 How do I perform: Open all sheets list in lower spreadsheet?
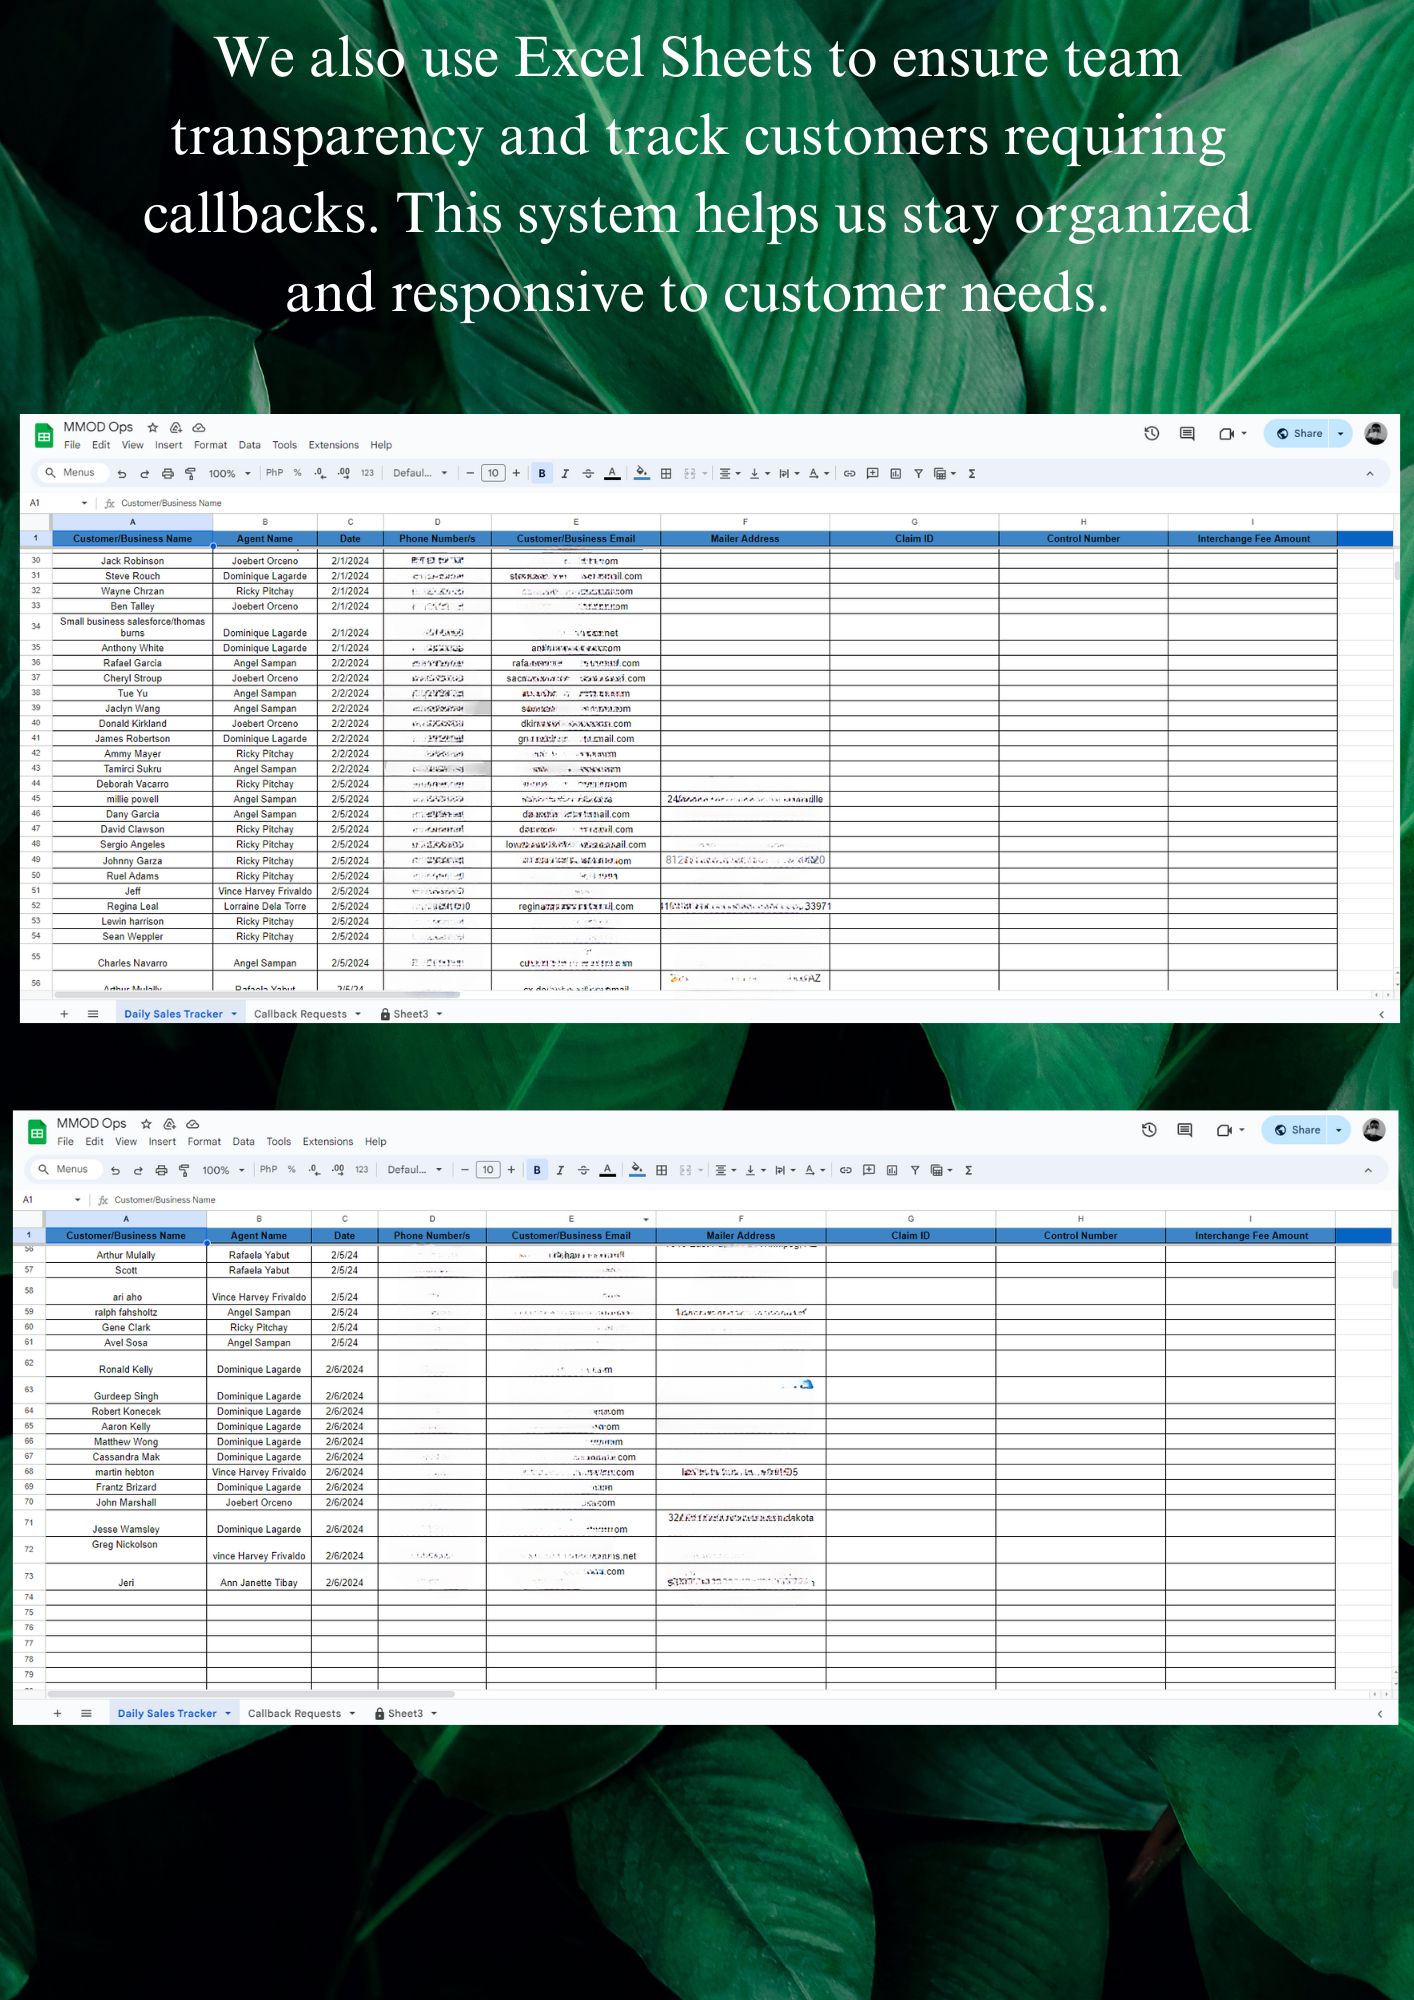click(x=86, y=1713)
